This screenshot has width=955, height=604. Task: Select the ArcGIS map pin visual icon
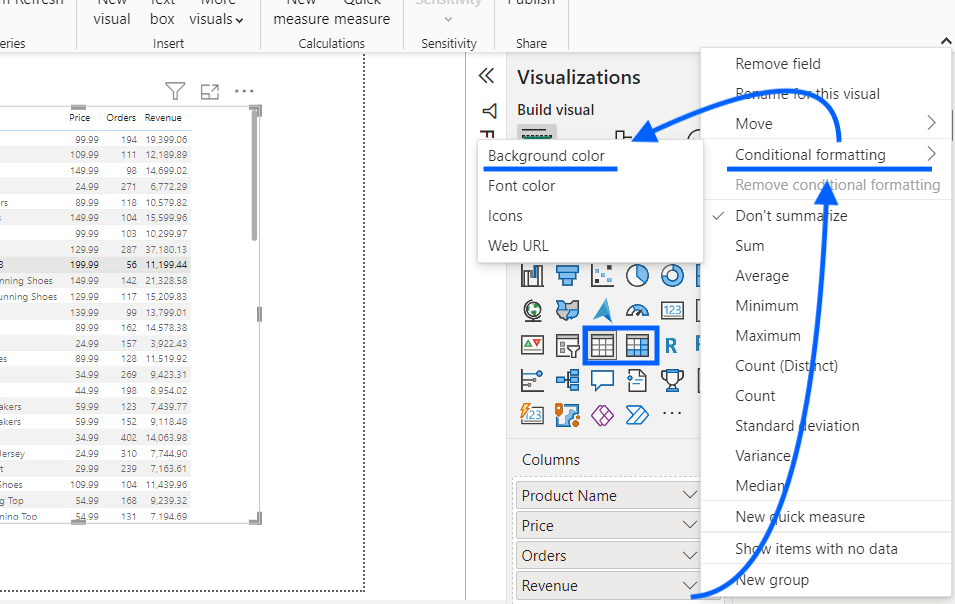(x=567, y=415)
